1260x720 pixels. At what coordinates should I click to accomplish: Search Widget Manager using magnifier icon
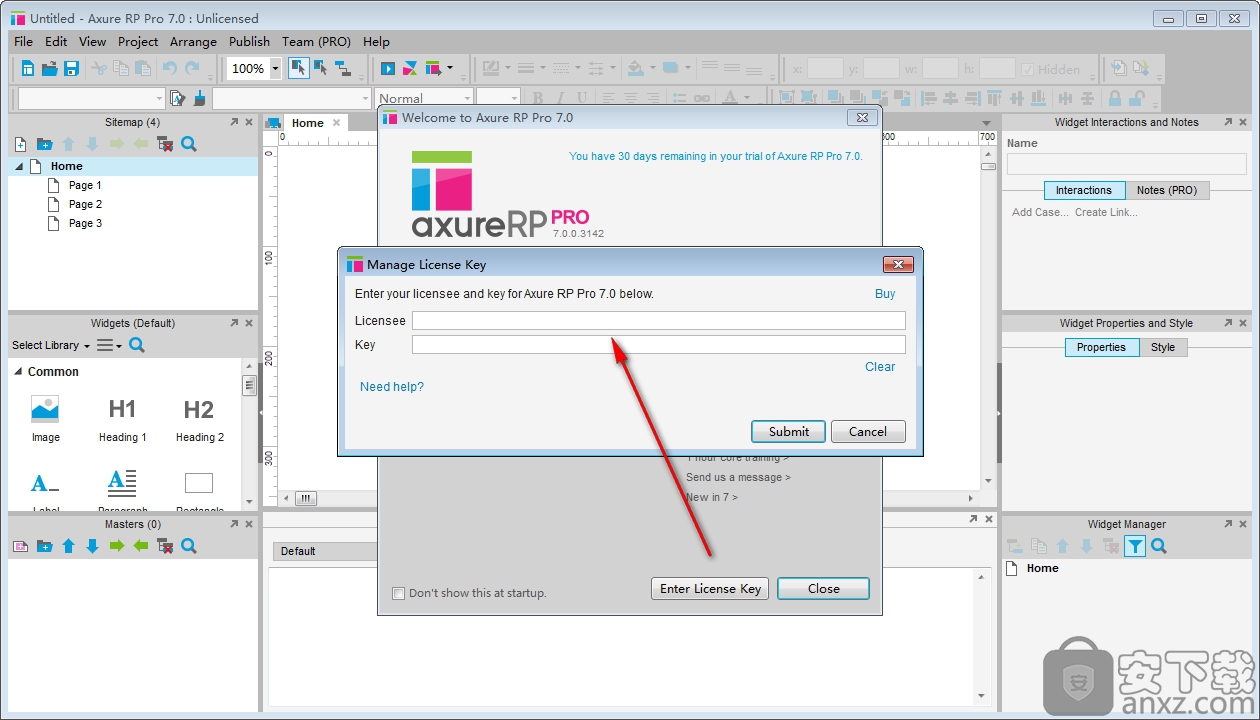[1159, 546]
